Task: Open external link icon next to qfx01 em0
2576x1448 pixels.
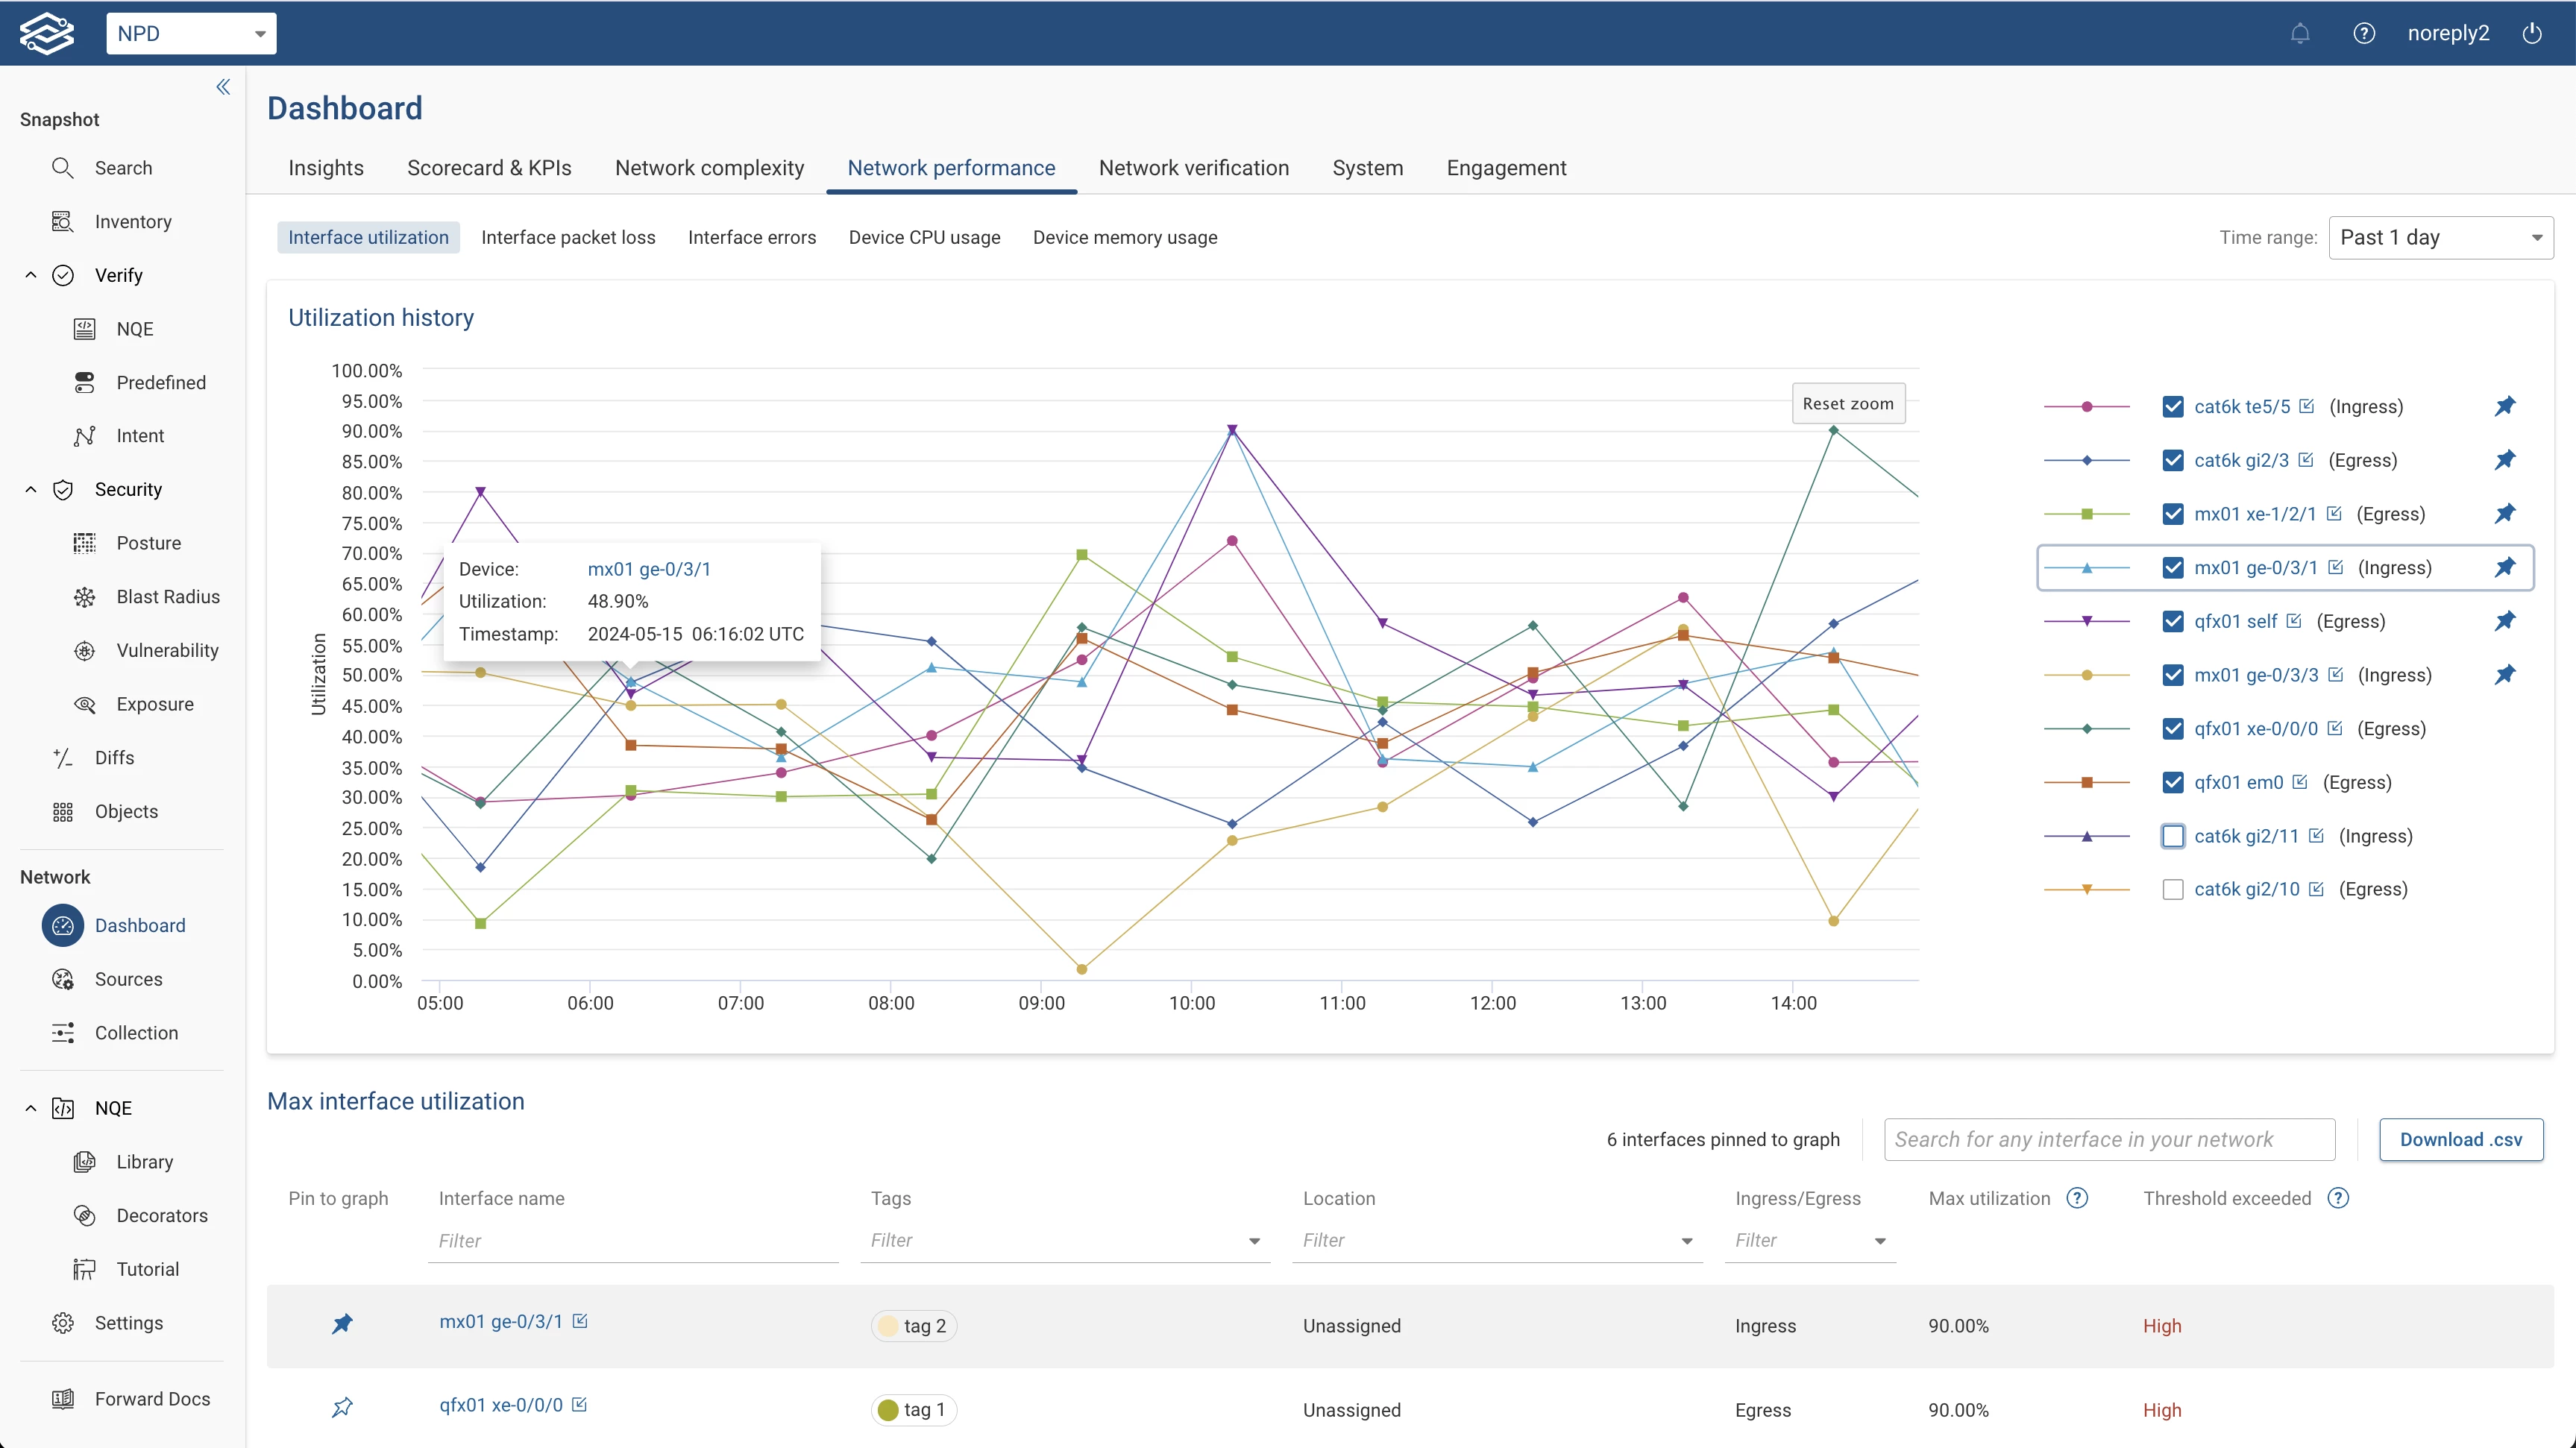Action: coord(2300,782)
